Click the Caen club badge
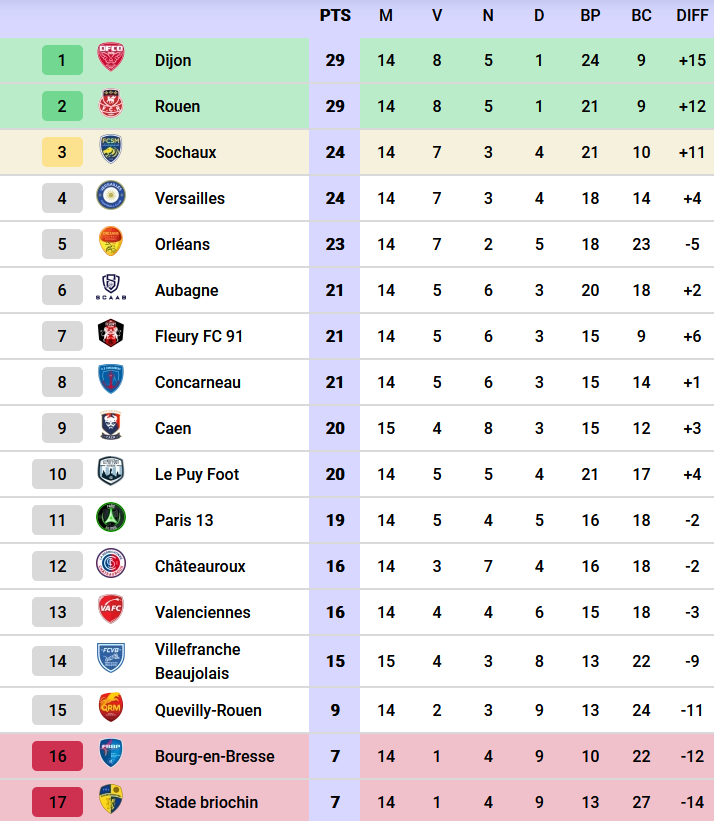This screenshot has width=714, height=821. (x=111, y=426)
